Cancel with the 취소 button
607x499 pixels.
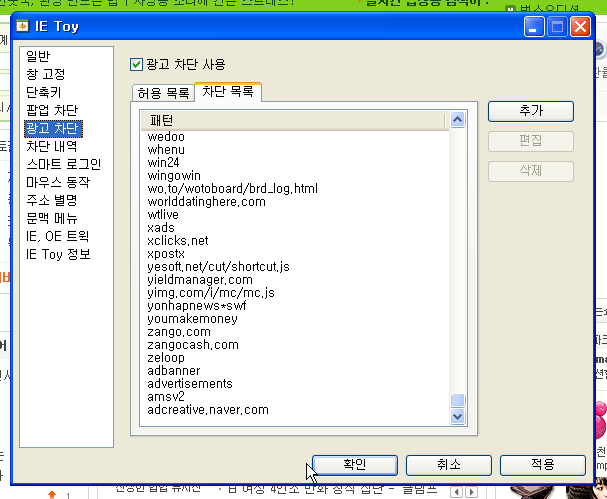[x=449, y=465]
